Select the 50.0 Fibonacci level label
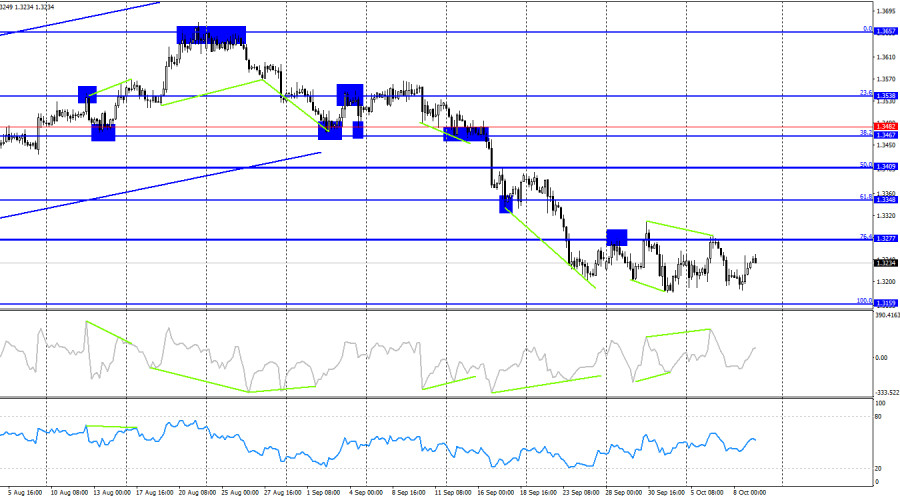900x500 pixels. click(866, 165)
